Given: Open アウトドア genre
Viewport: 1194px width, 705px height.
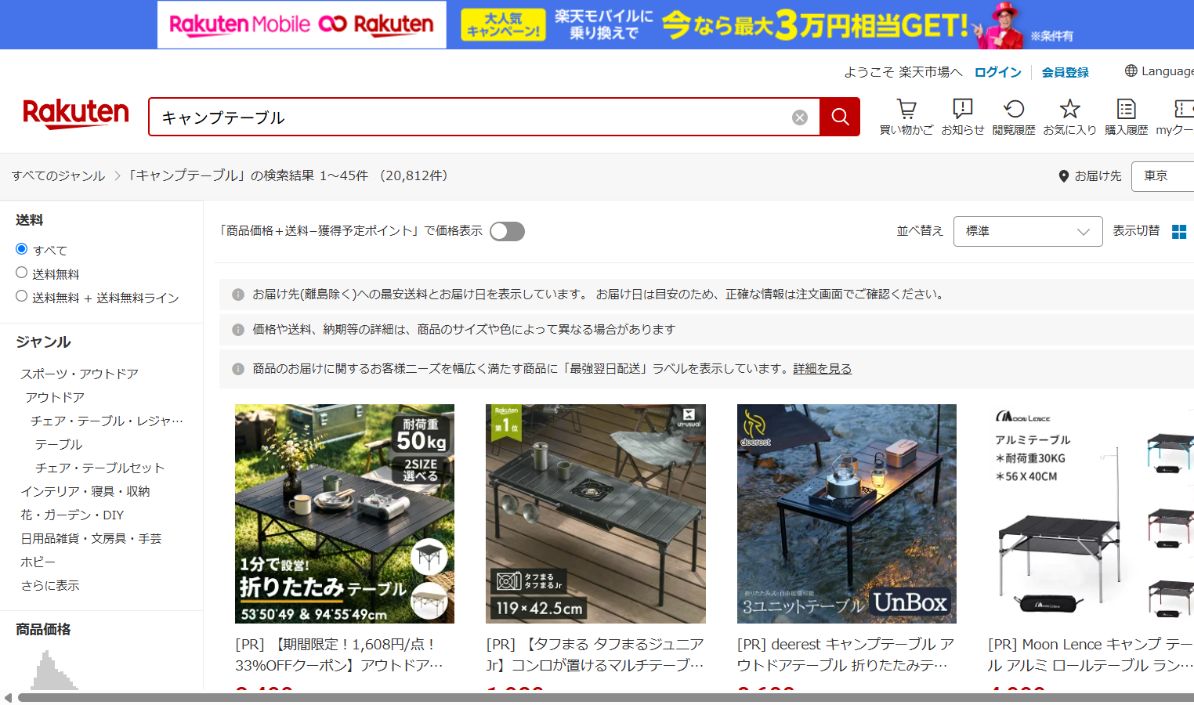Looking at the screenshot, I should 55,397.
